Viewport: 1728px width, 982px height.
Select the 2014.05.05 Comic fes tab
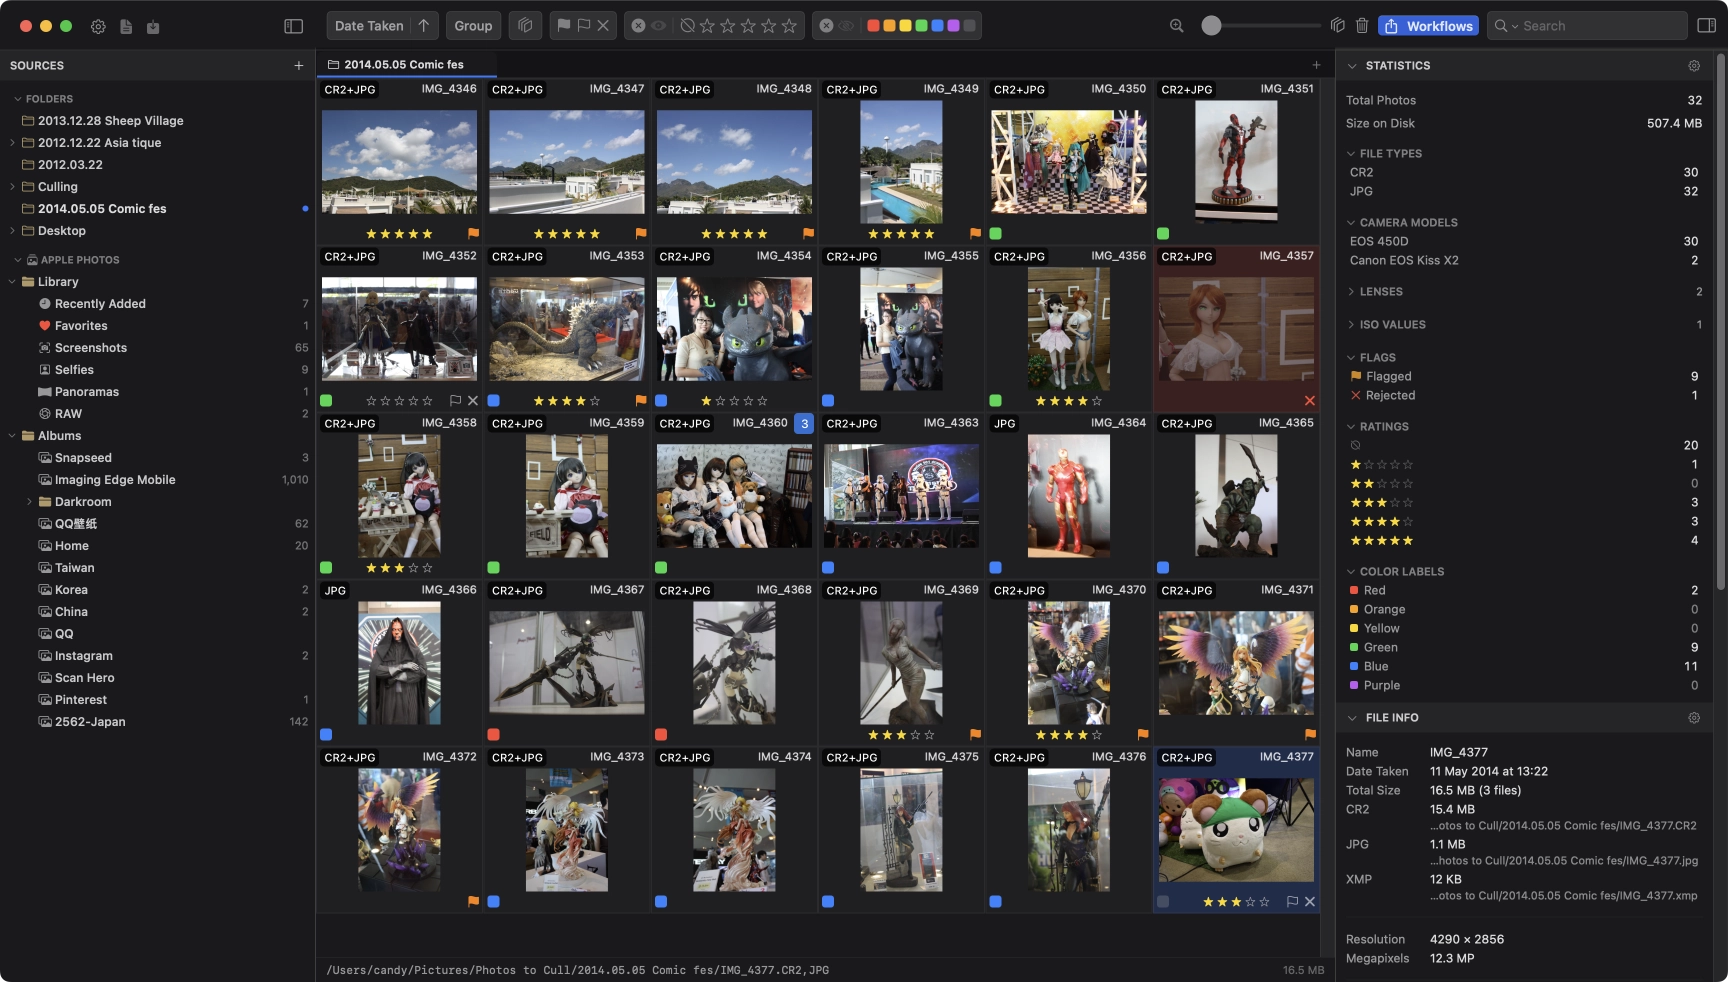click(x=404, y=65)
